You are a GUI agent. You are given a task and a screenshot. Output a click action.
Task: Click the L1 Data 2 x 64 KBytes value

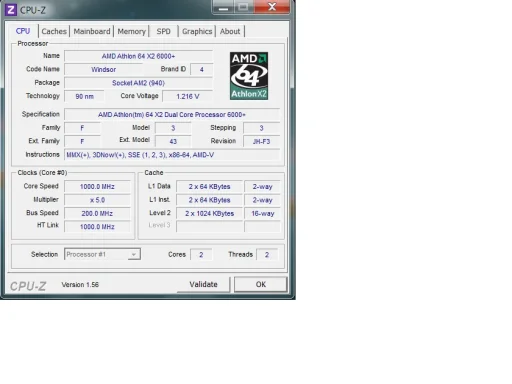209,186
